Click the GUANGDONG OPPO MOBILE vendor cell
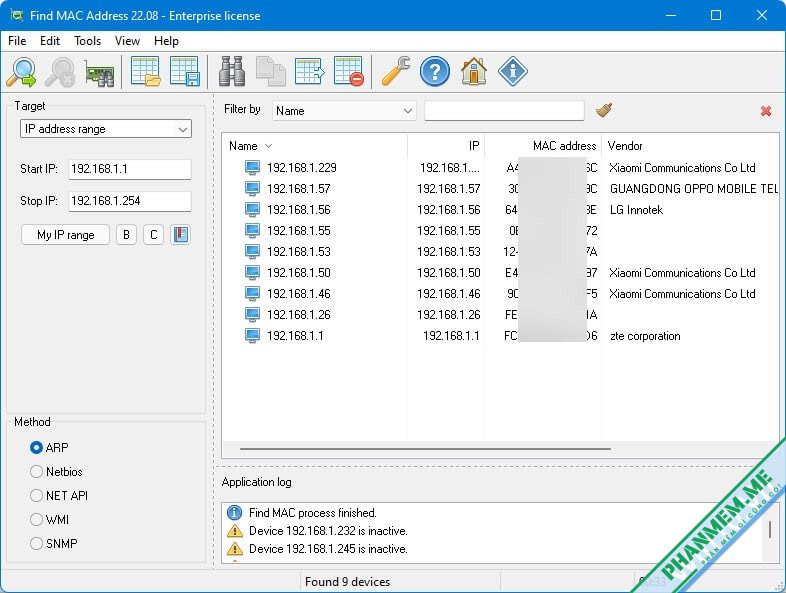The width and height of the screenshot is (786, 593). [694, 188]
